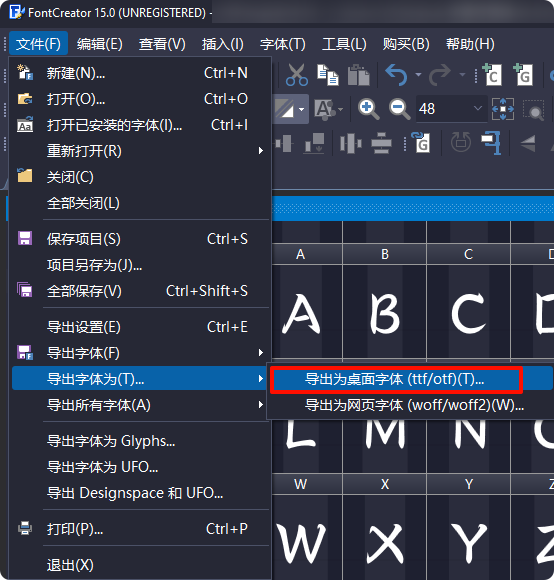Click 退出(X) to quit FontCreator
554x580 pixels.
140,565
